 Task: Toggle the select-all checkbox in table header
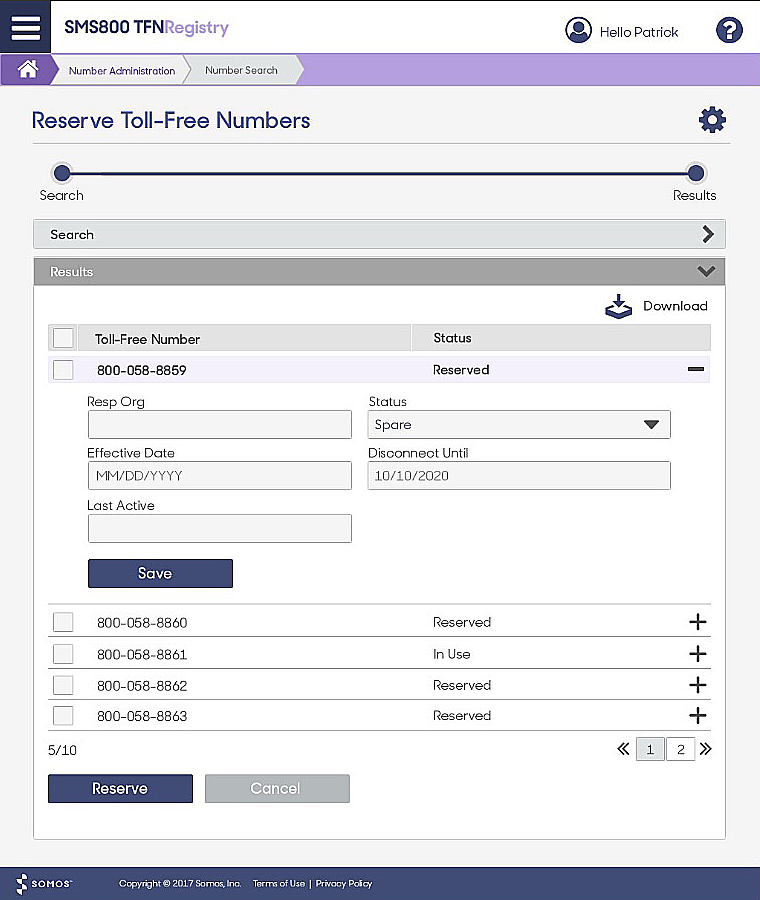click(x=63, y=338)
